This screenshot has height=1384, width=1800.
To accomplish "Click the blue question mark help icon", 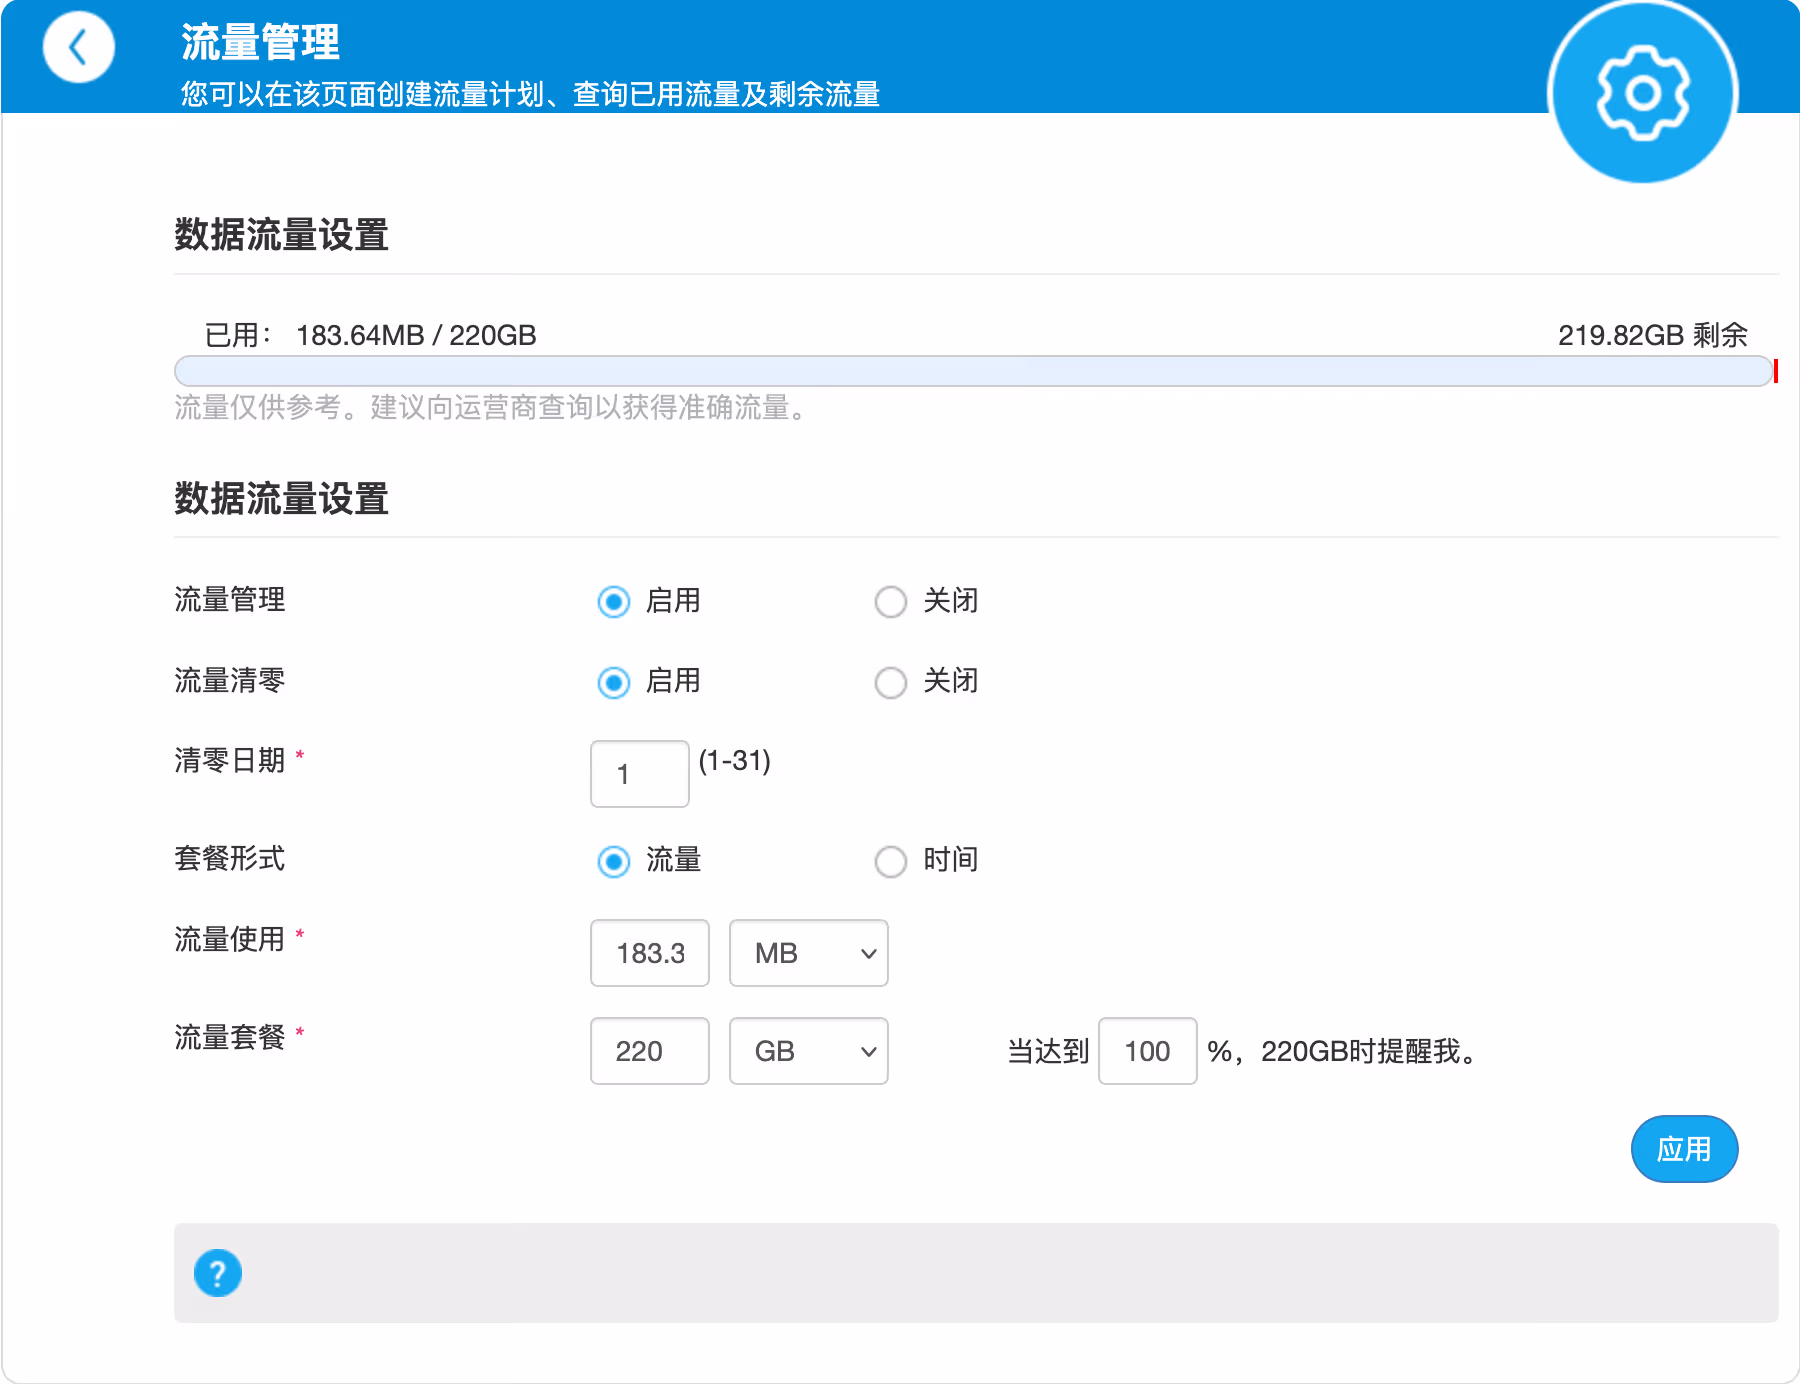I will click(218, 1273).
